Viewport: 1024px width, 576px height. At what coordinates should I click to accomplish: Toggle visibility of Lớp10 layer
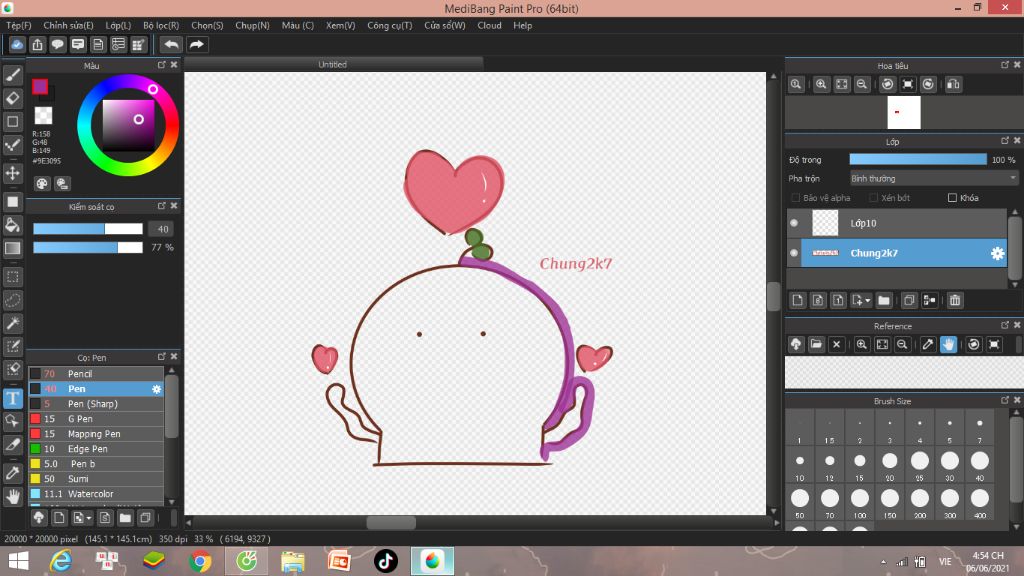(x=794, y=223)
